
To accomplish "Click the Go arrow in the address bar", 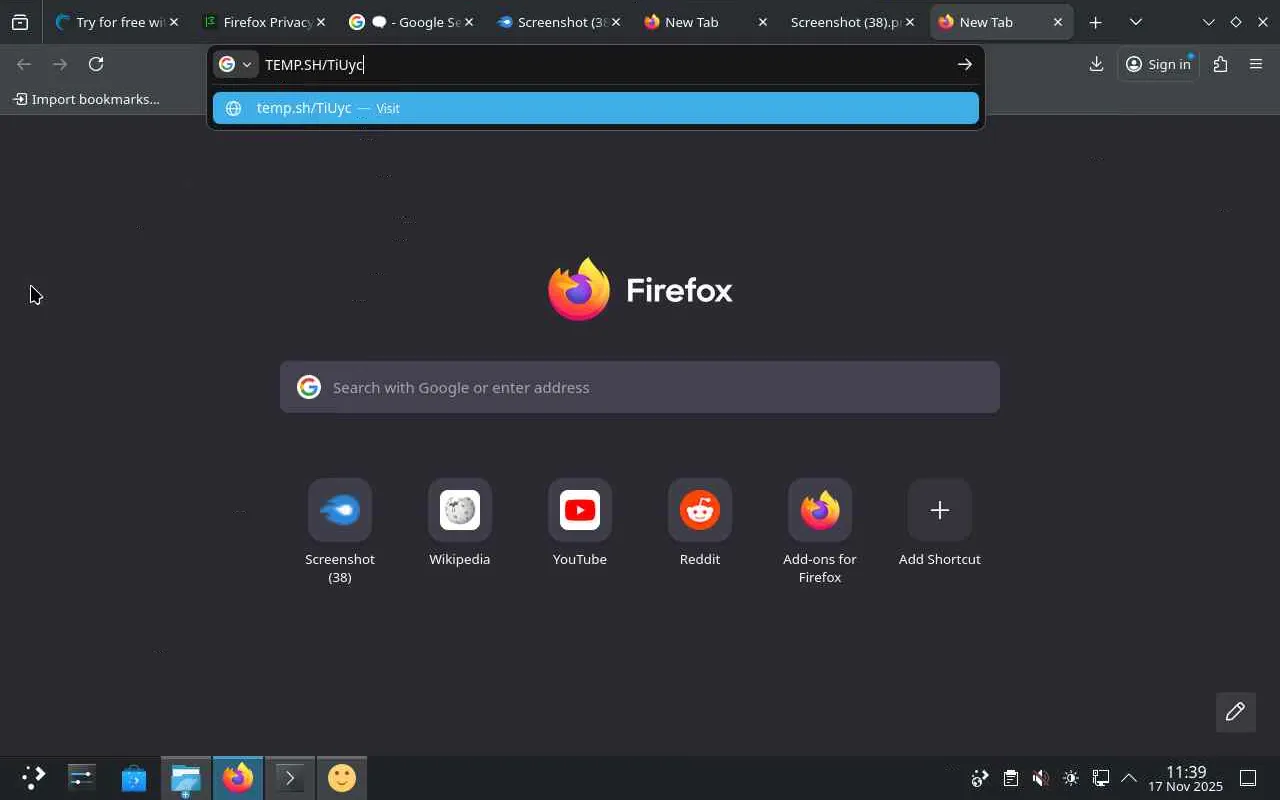I will 965,64.
